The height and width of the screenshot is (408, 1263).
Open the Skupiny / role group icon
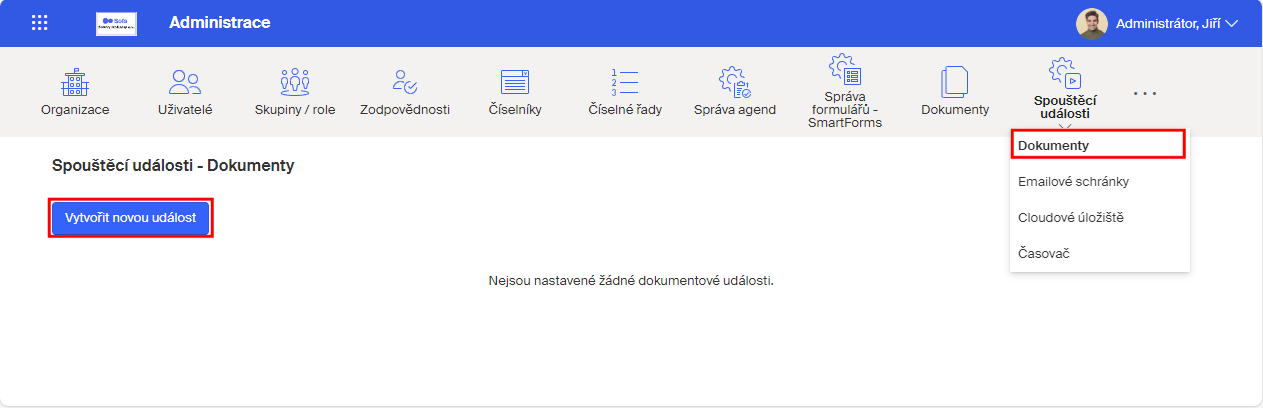click(x=295, y=82)
